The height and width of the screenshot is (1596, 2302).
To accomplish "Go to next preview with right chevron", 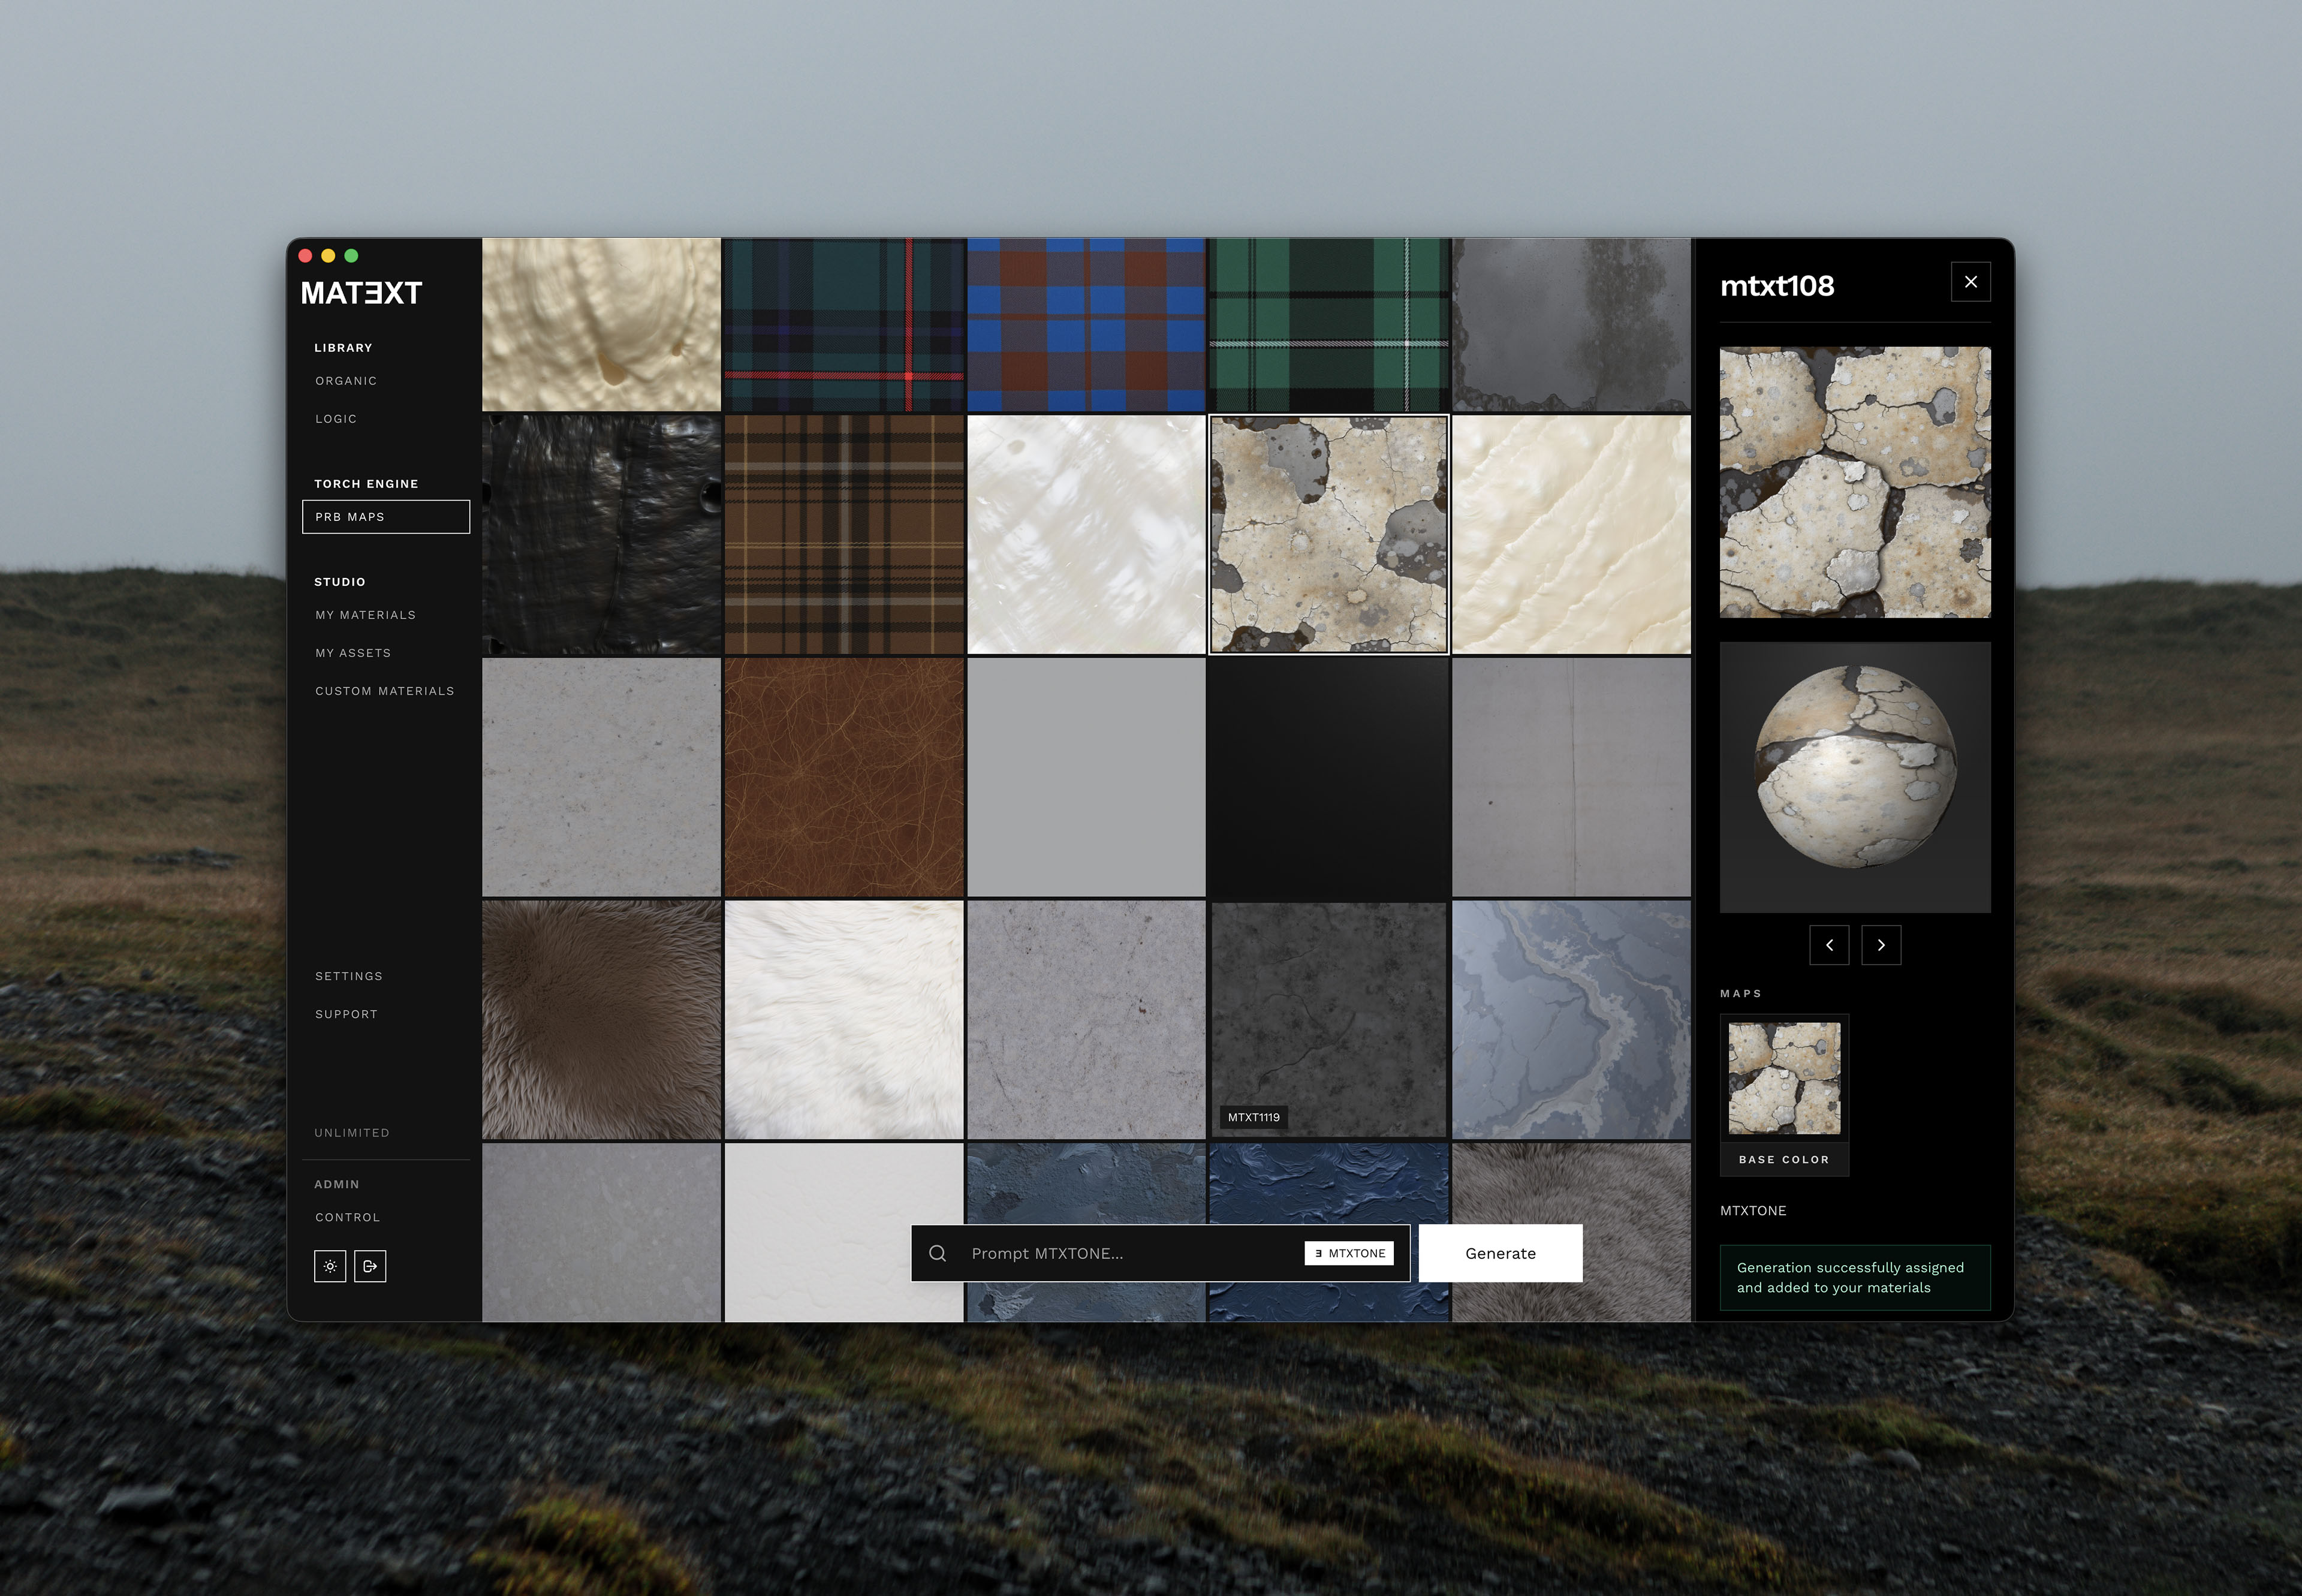I will point(1881,945).
